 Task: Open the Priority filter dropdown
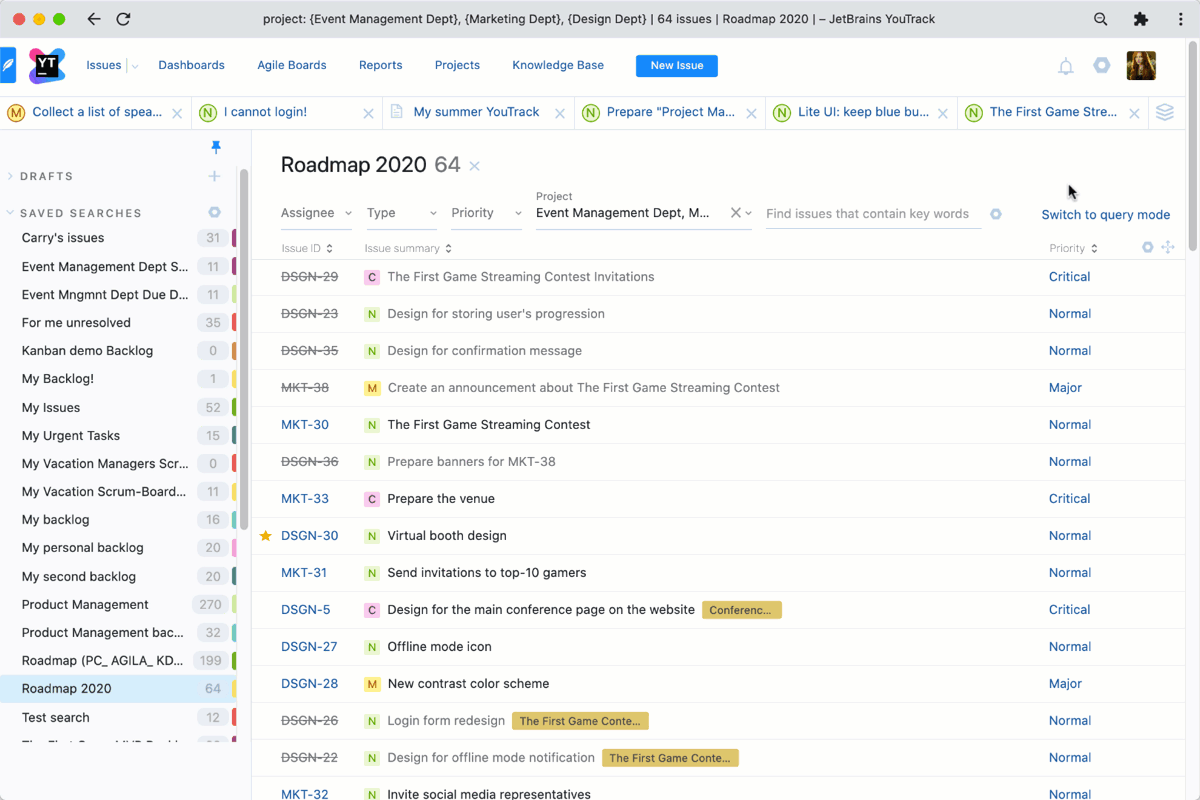coord(487,213)
